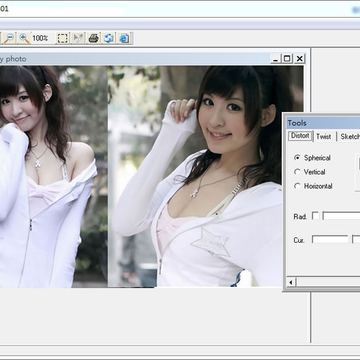The image size is (360, 360).
Task: Click the blue refresh arrows icon
Action: click(x=109, y=38)
